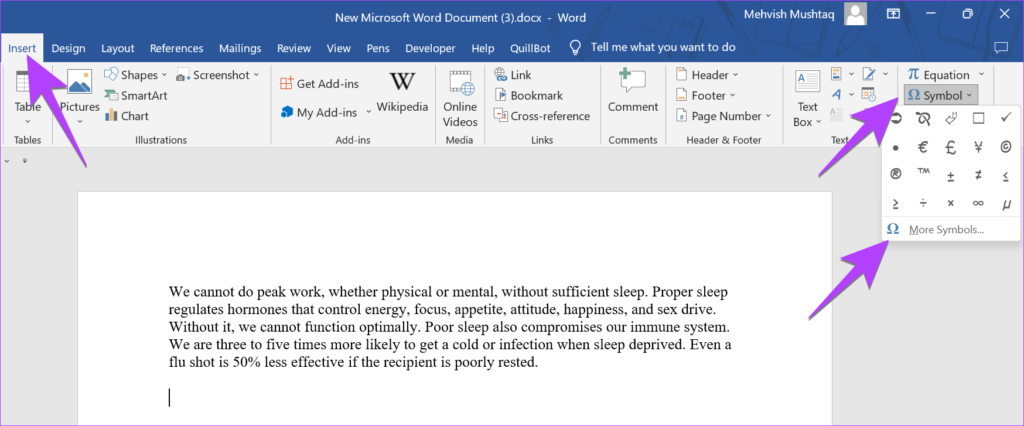Insert the plus-minus symbol
Image resolution: width=1024 pixels, height=426 pixels.
coord(951,175)
